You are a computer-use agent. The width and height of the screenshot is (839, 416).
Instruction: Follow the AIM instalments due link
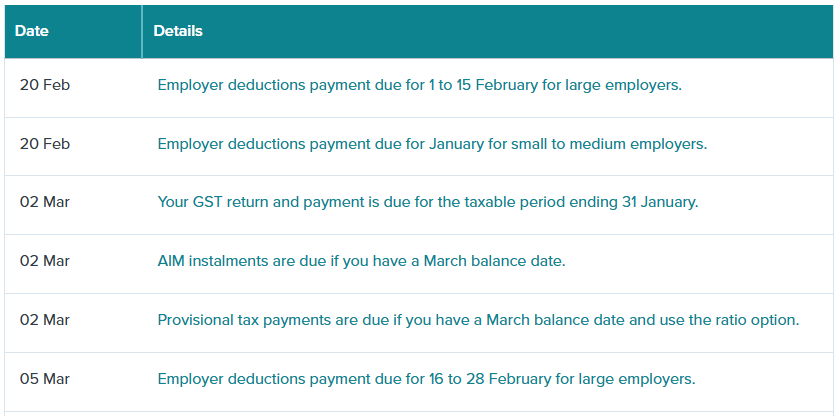[x=361, y=261]
